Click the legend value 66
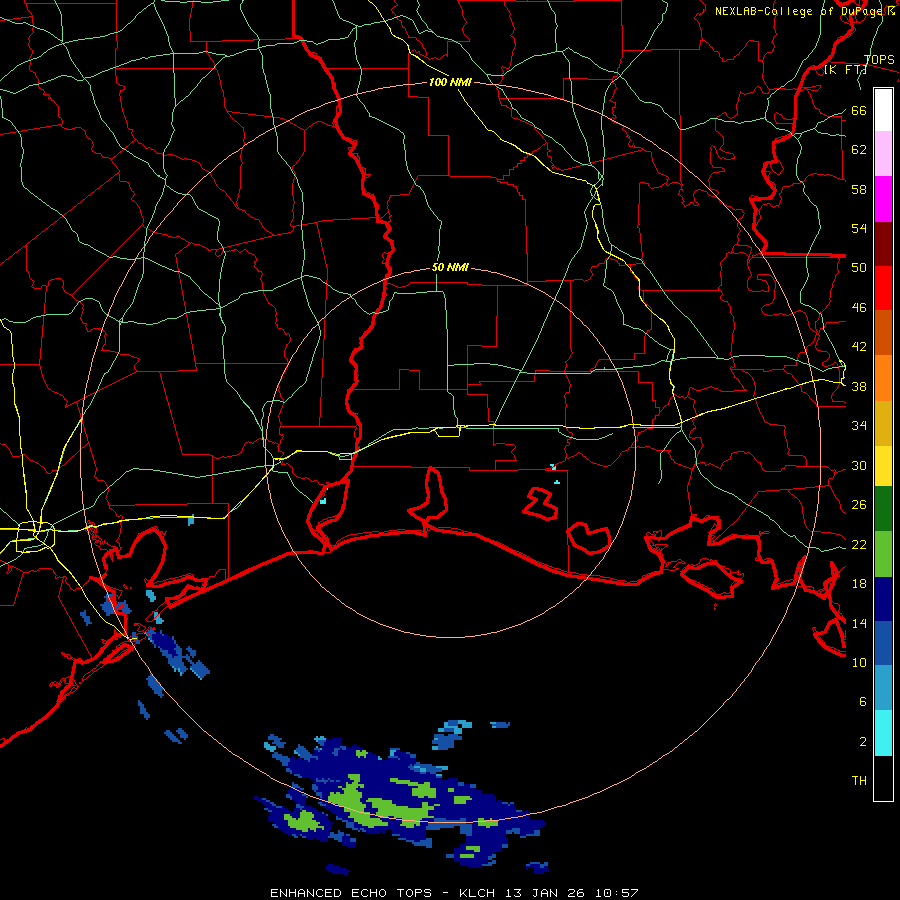 point(859,110)
